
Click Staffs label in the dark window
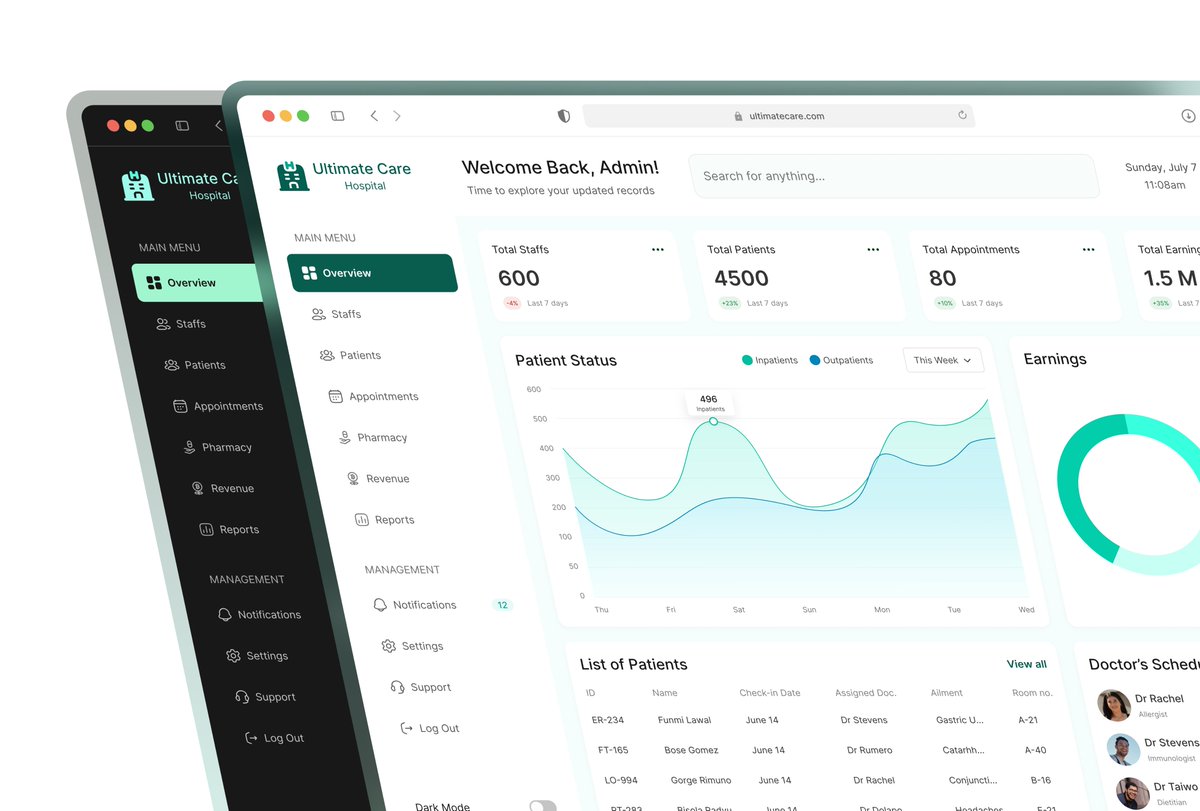191,324
